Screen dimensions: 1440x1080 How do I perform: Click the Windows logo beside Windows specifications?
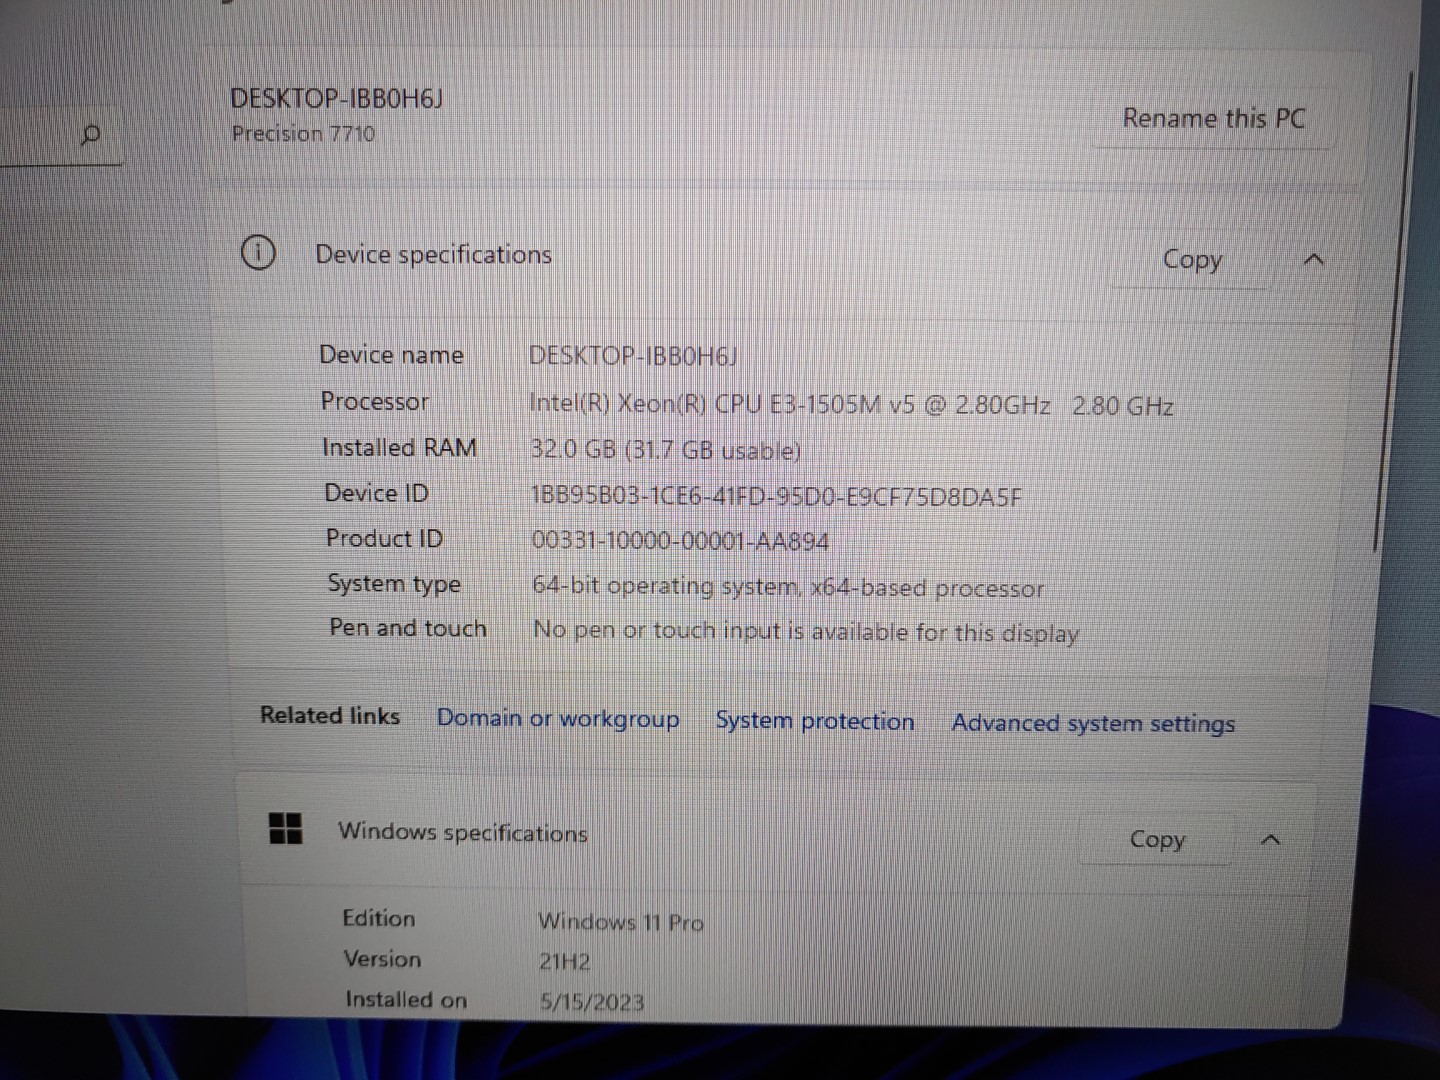pos(286,828)
